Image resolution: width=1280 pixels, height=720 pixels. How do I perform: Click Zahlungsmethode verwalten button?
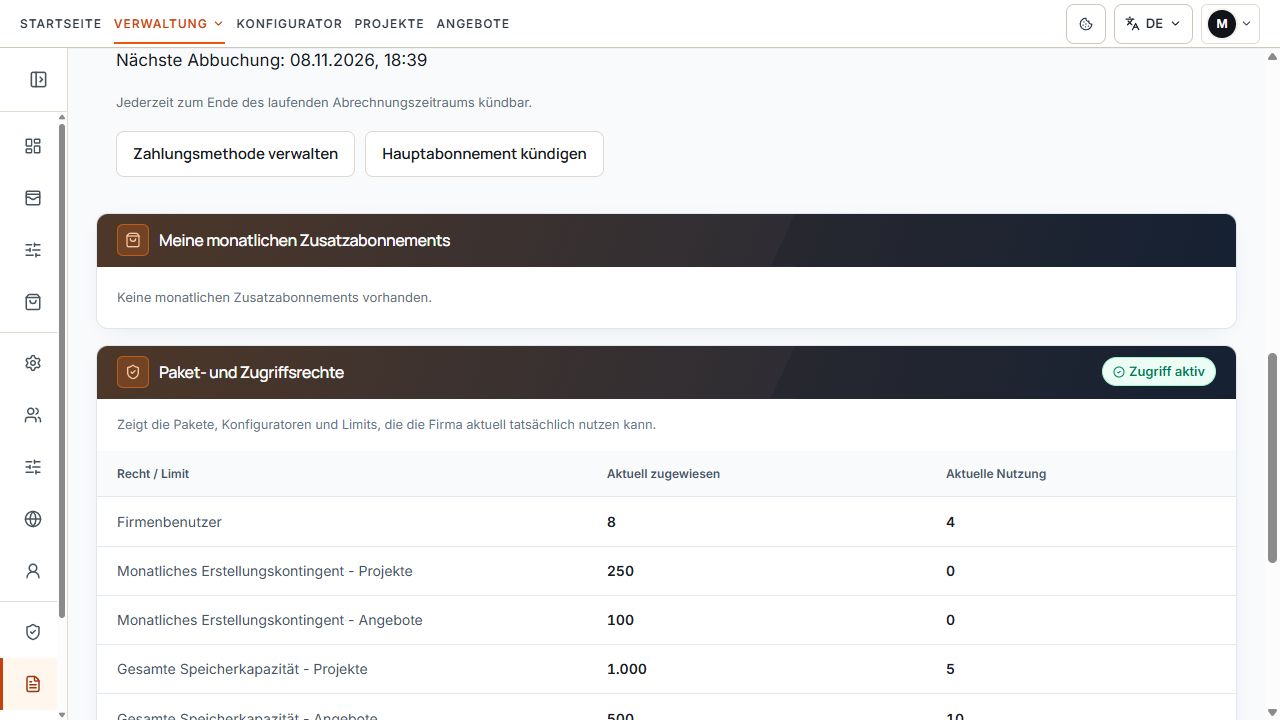[235, 154]
